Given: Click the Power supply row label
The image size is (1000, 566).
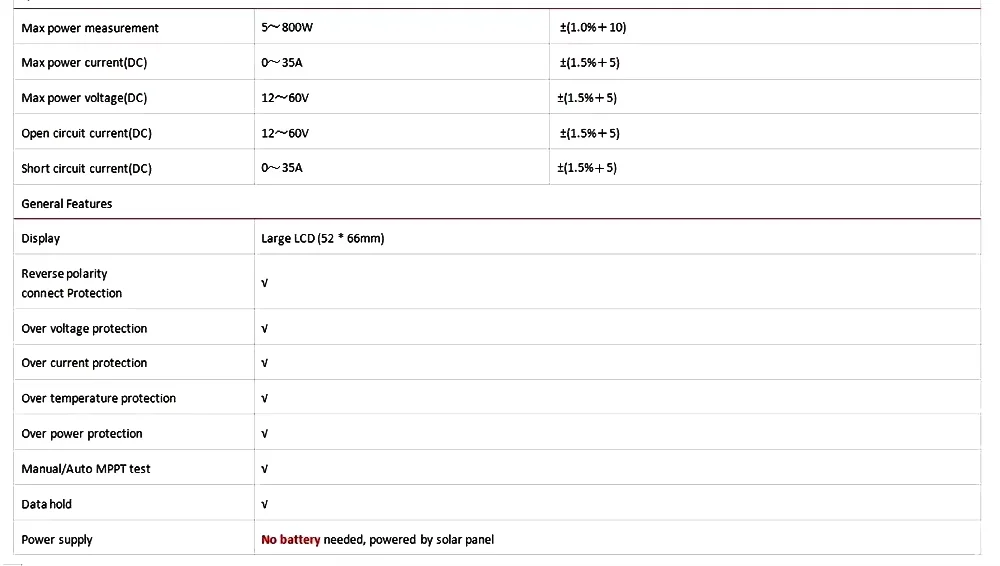Looking at the screenshot, I should coord(57,540).
